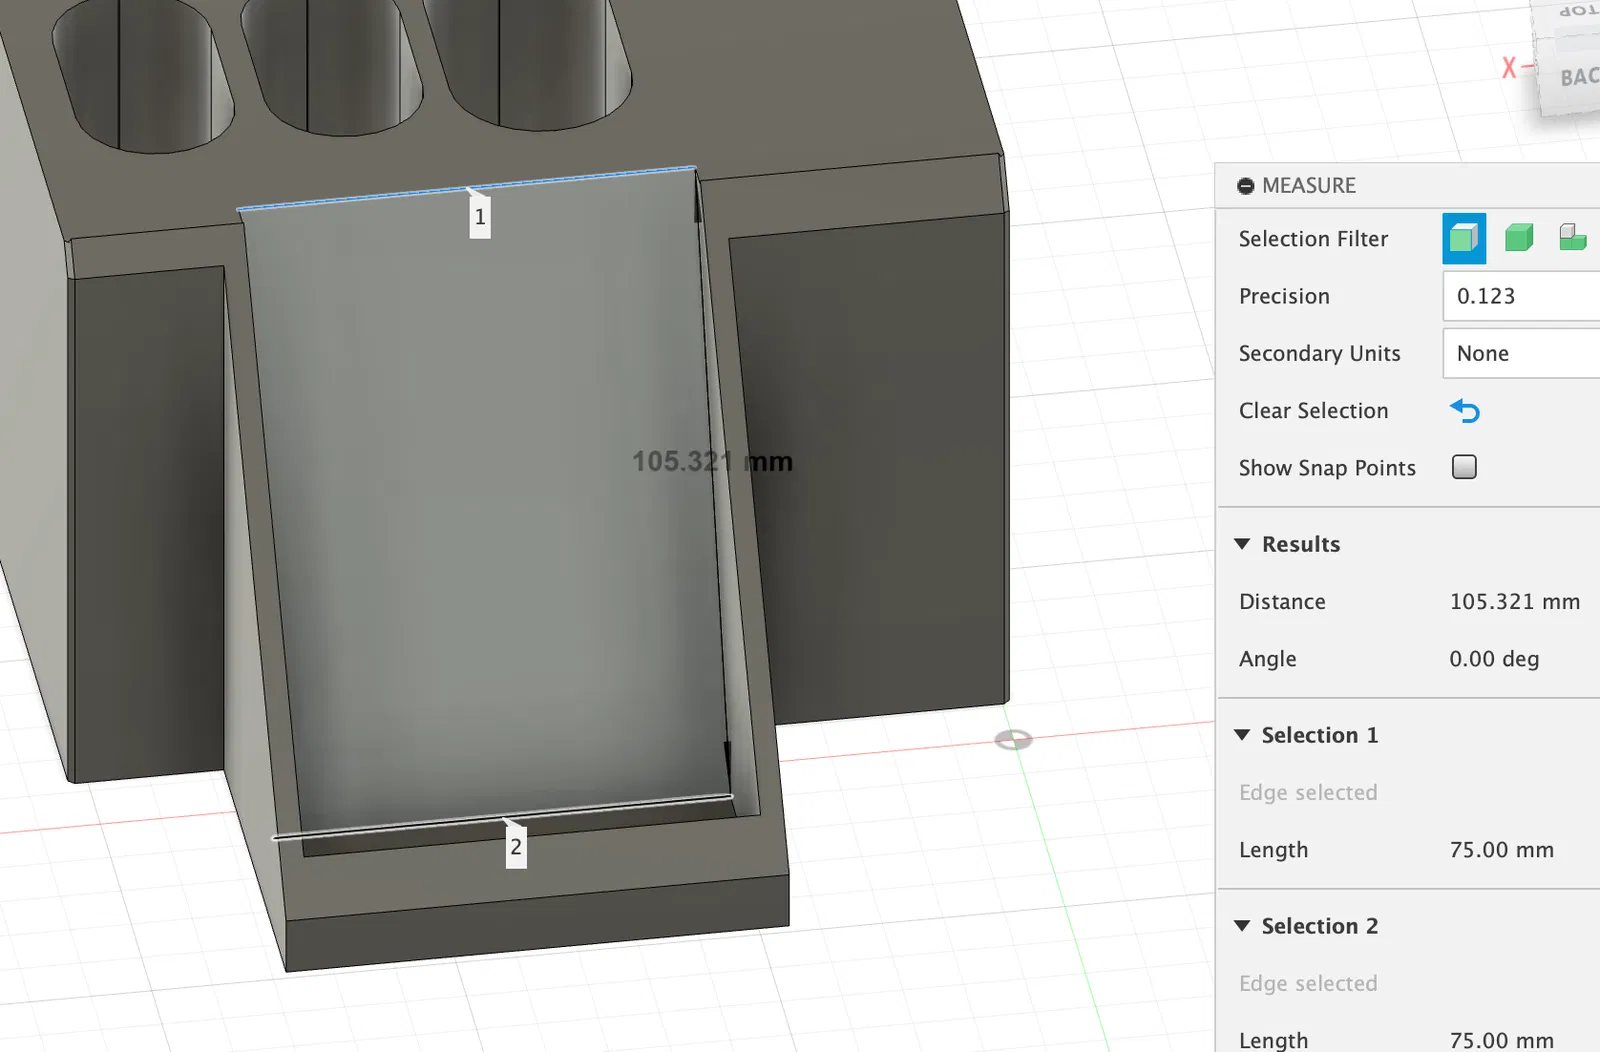Click the Distance label in Results
Viewport: 1600px width, 1052px height.
click(1282, 602)
